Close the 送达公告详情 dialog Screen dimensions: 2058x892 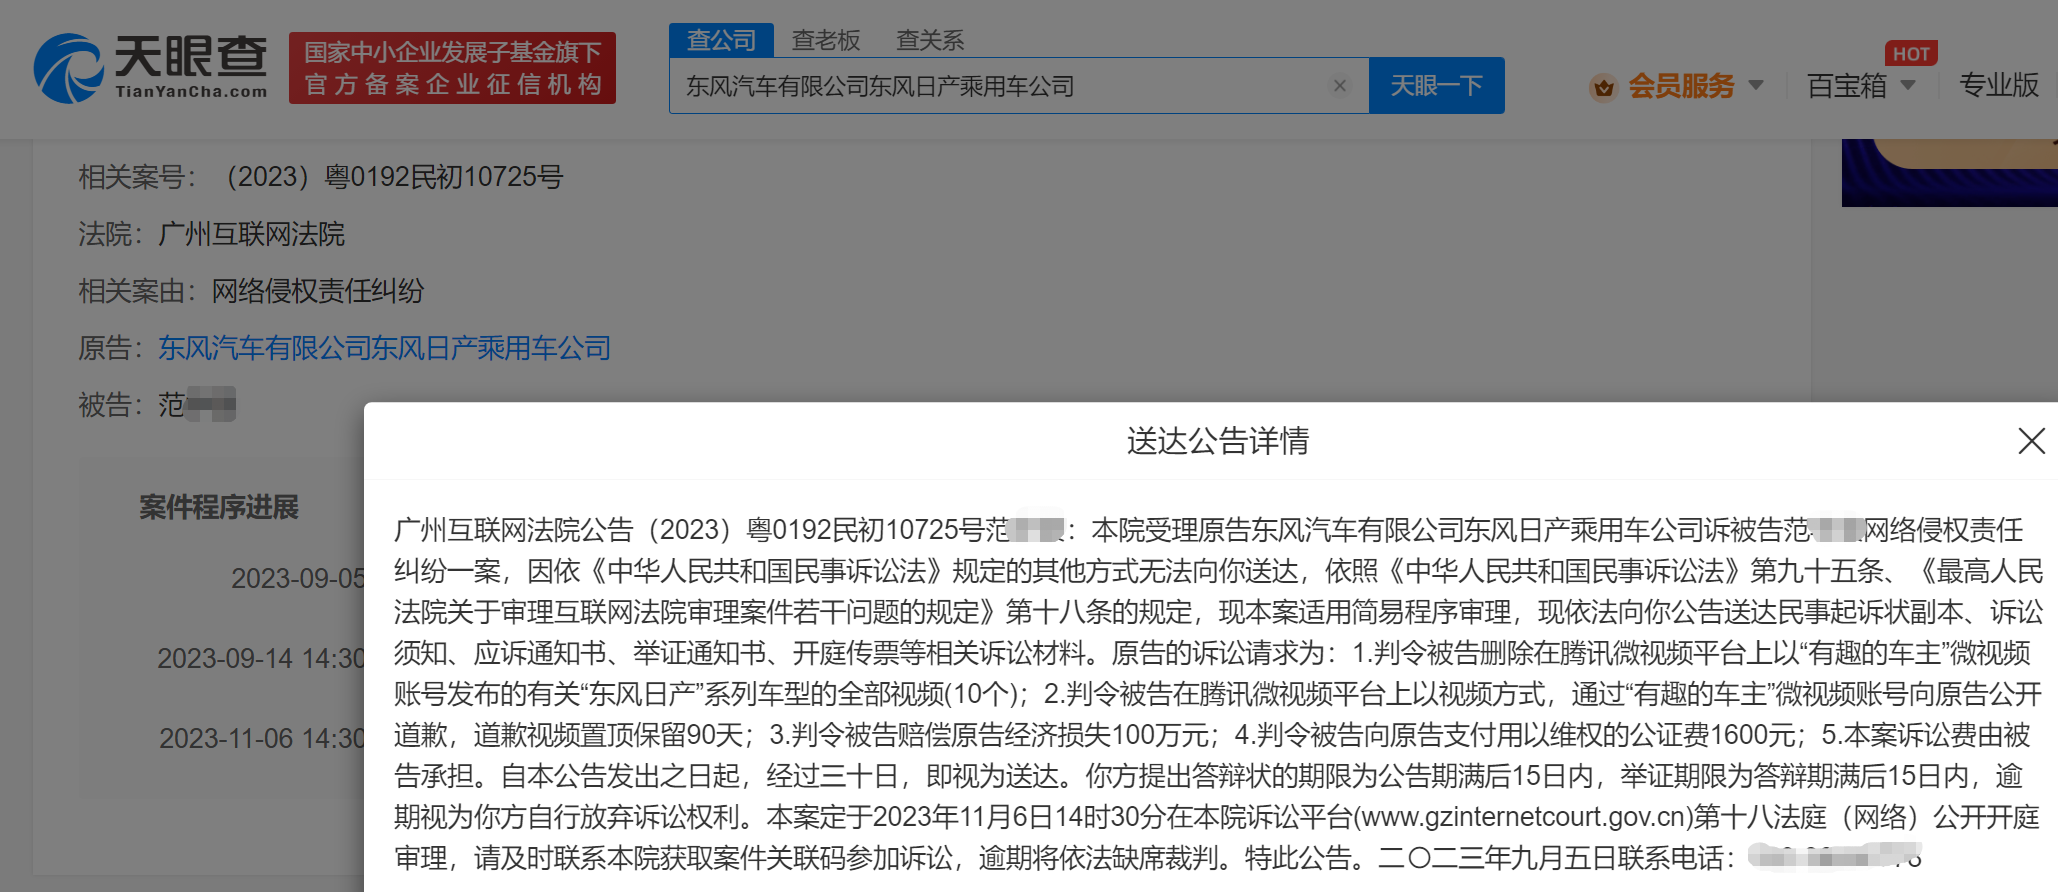[x=2031, y=441]
